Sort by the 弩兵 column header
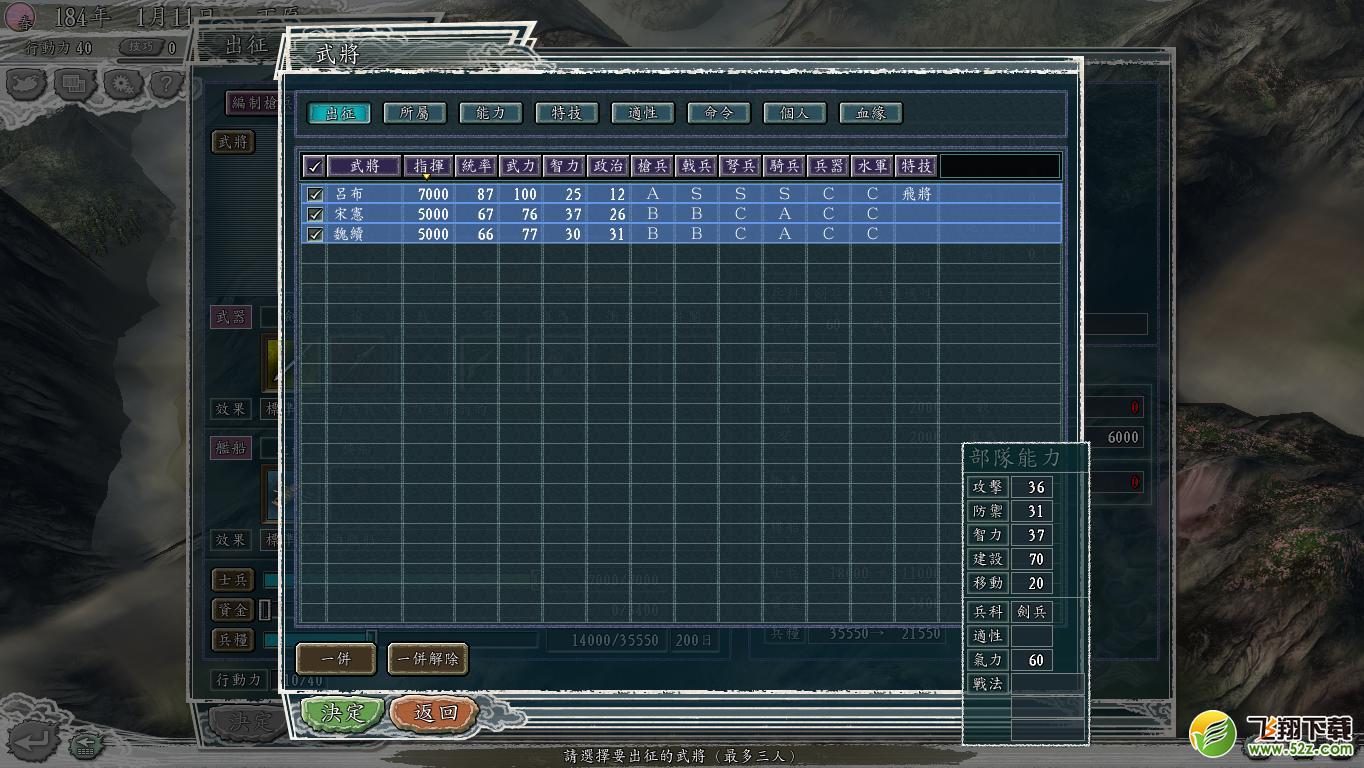The width and height of the screenshot is (1364, 768). [740, 166]
